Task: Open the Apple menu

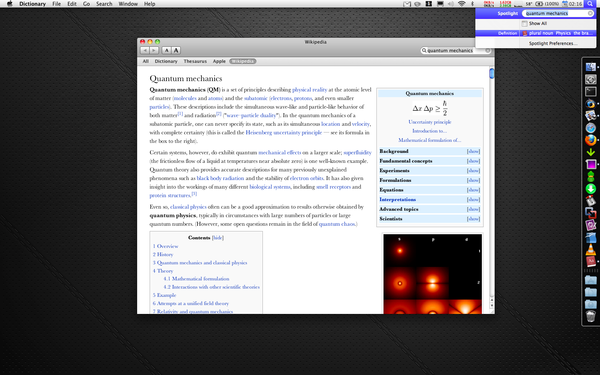Action: click(x=9, y=4)
